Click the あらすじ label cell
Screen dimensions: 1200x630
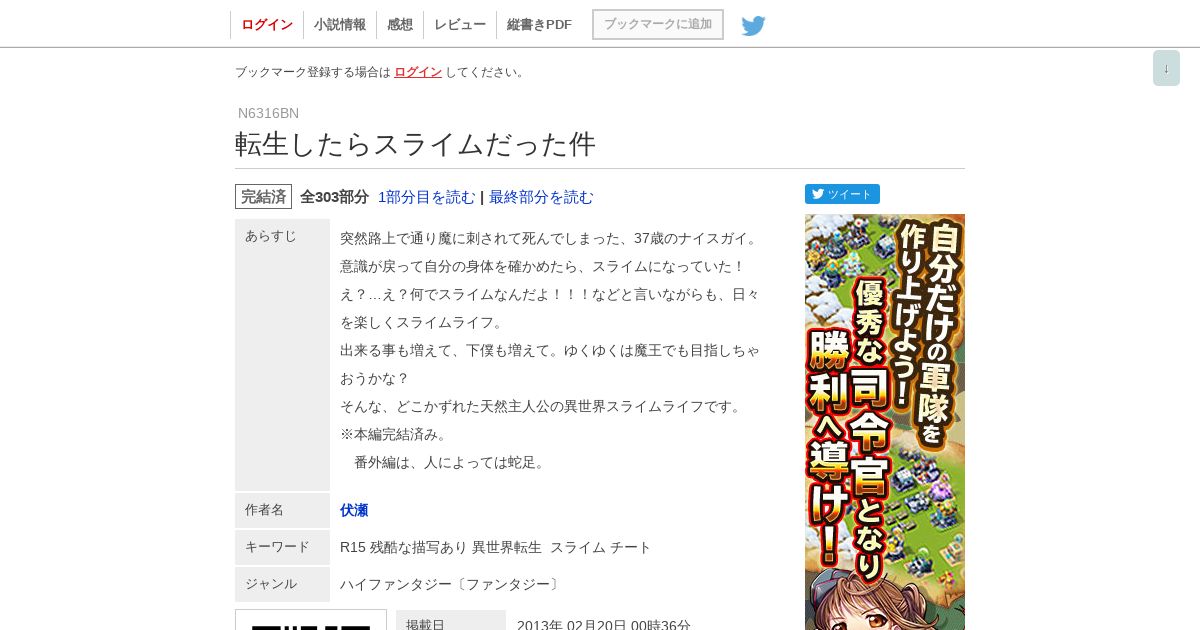pos(282,355)
